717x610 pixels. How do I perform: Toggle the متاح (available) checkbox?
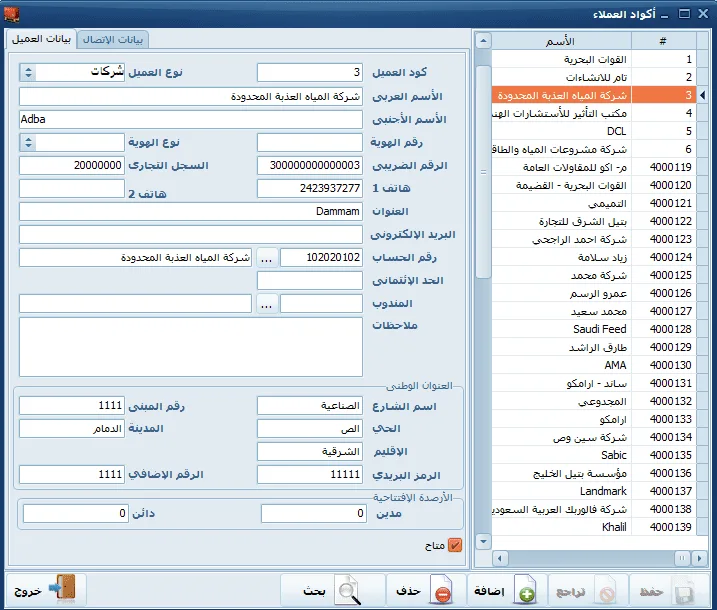pos(455,545)
